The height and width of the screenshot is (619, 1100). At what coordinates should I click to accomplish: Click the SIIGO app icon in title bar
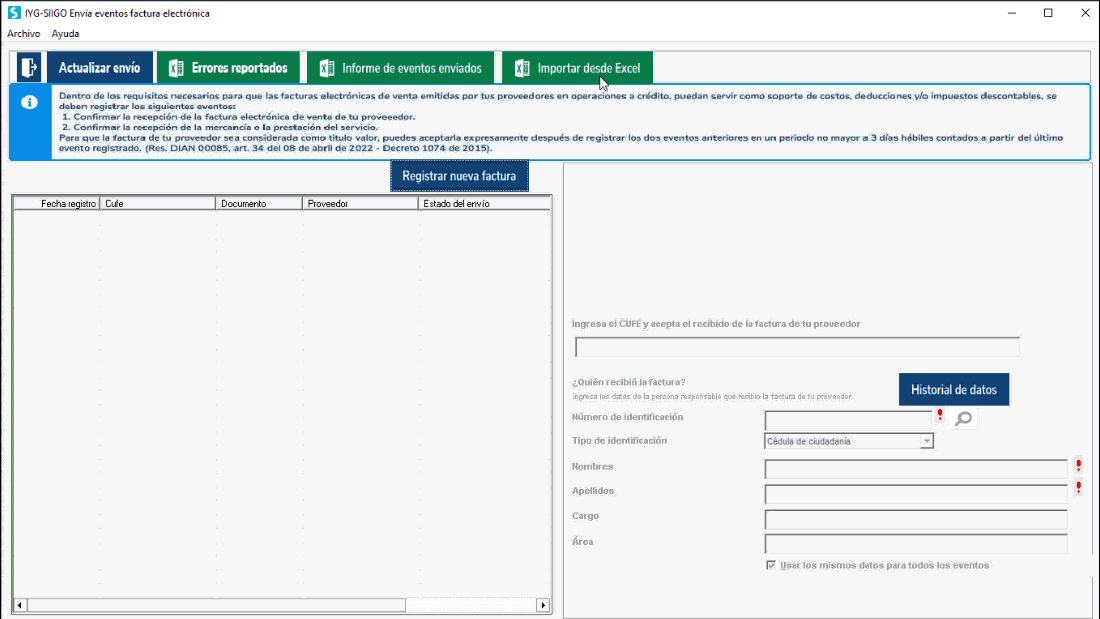[13, 13]
